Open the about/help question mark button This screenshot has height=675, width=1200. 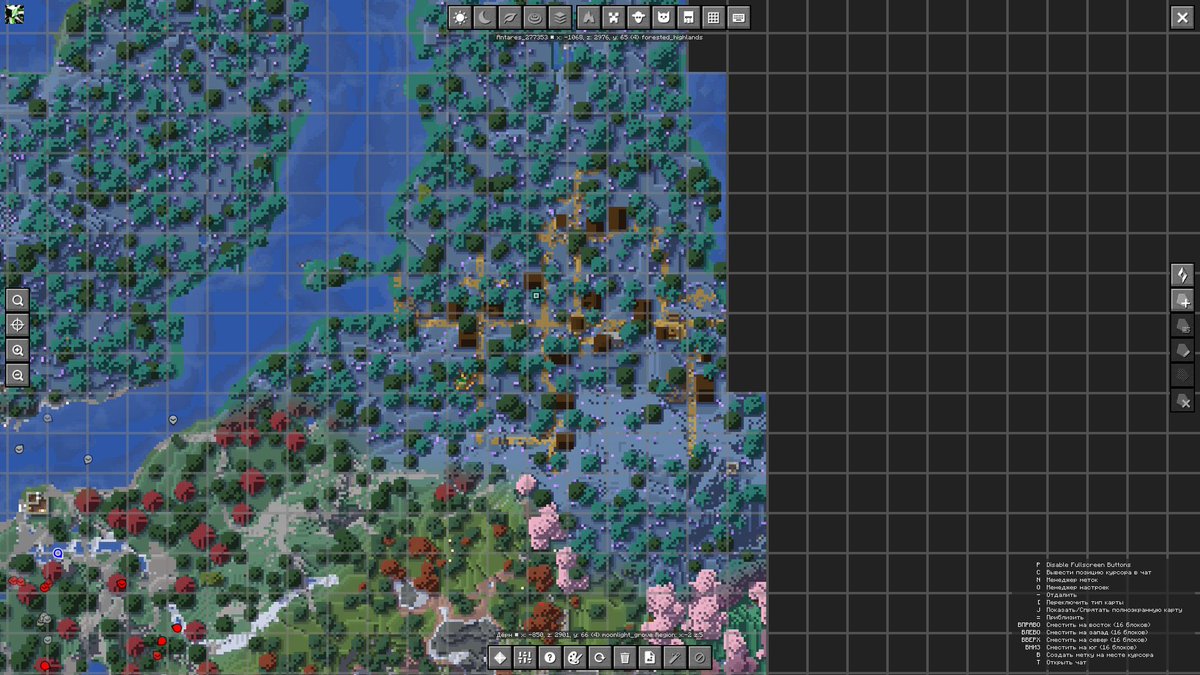pyautogui.click(x=550, y=657)
